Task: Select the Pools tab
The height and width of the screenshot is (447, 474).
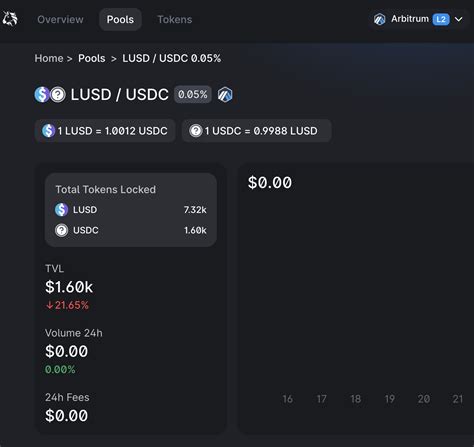Action: pos(120,20)
